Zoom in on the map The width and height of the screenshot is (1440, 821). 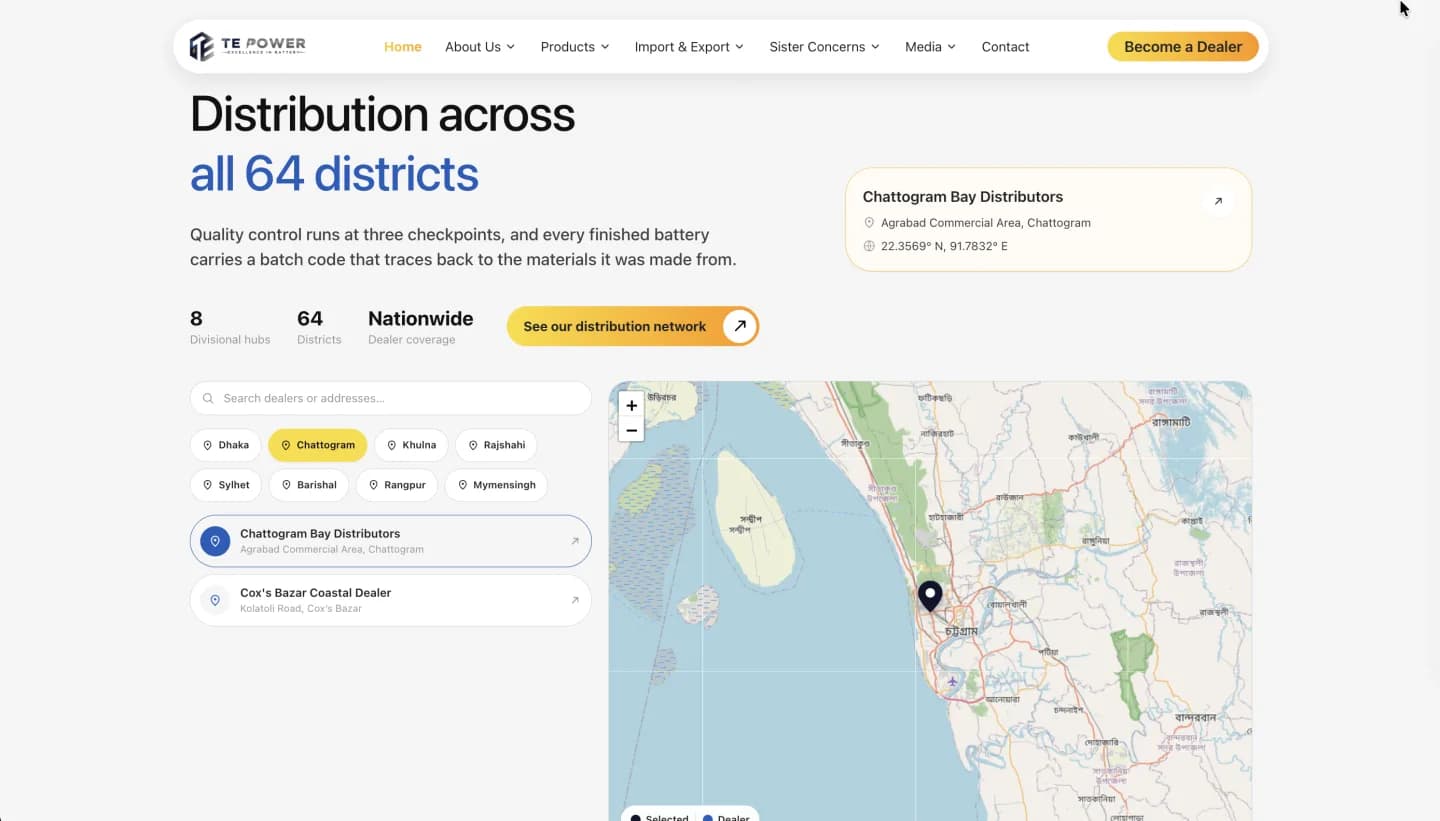pyautogui.click(x=631, y=406)
